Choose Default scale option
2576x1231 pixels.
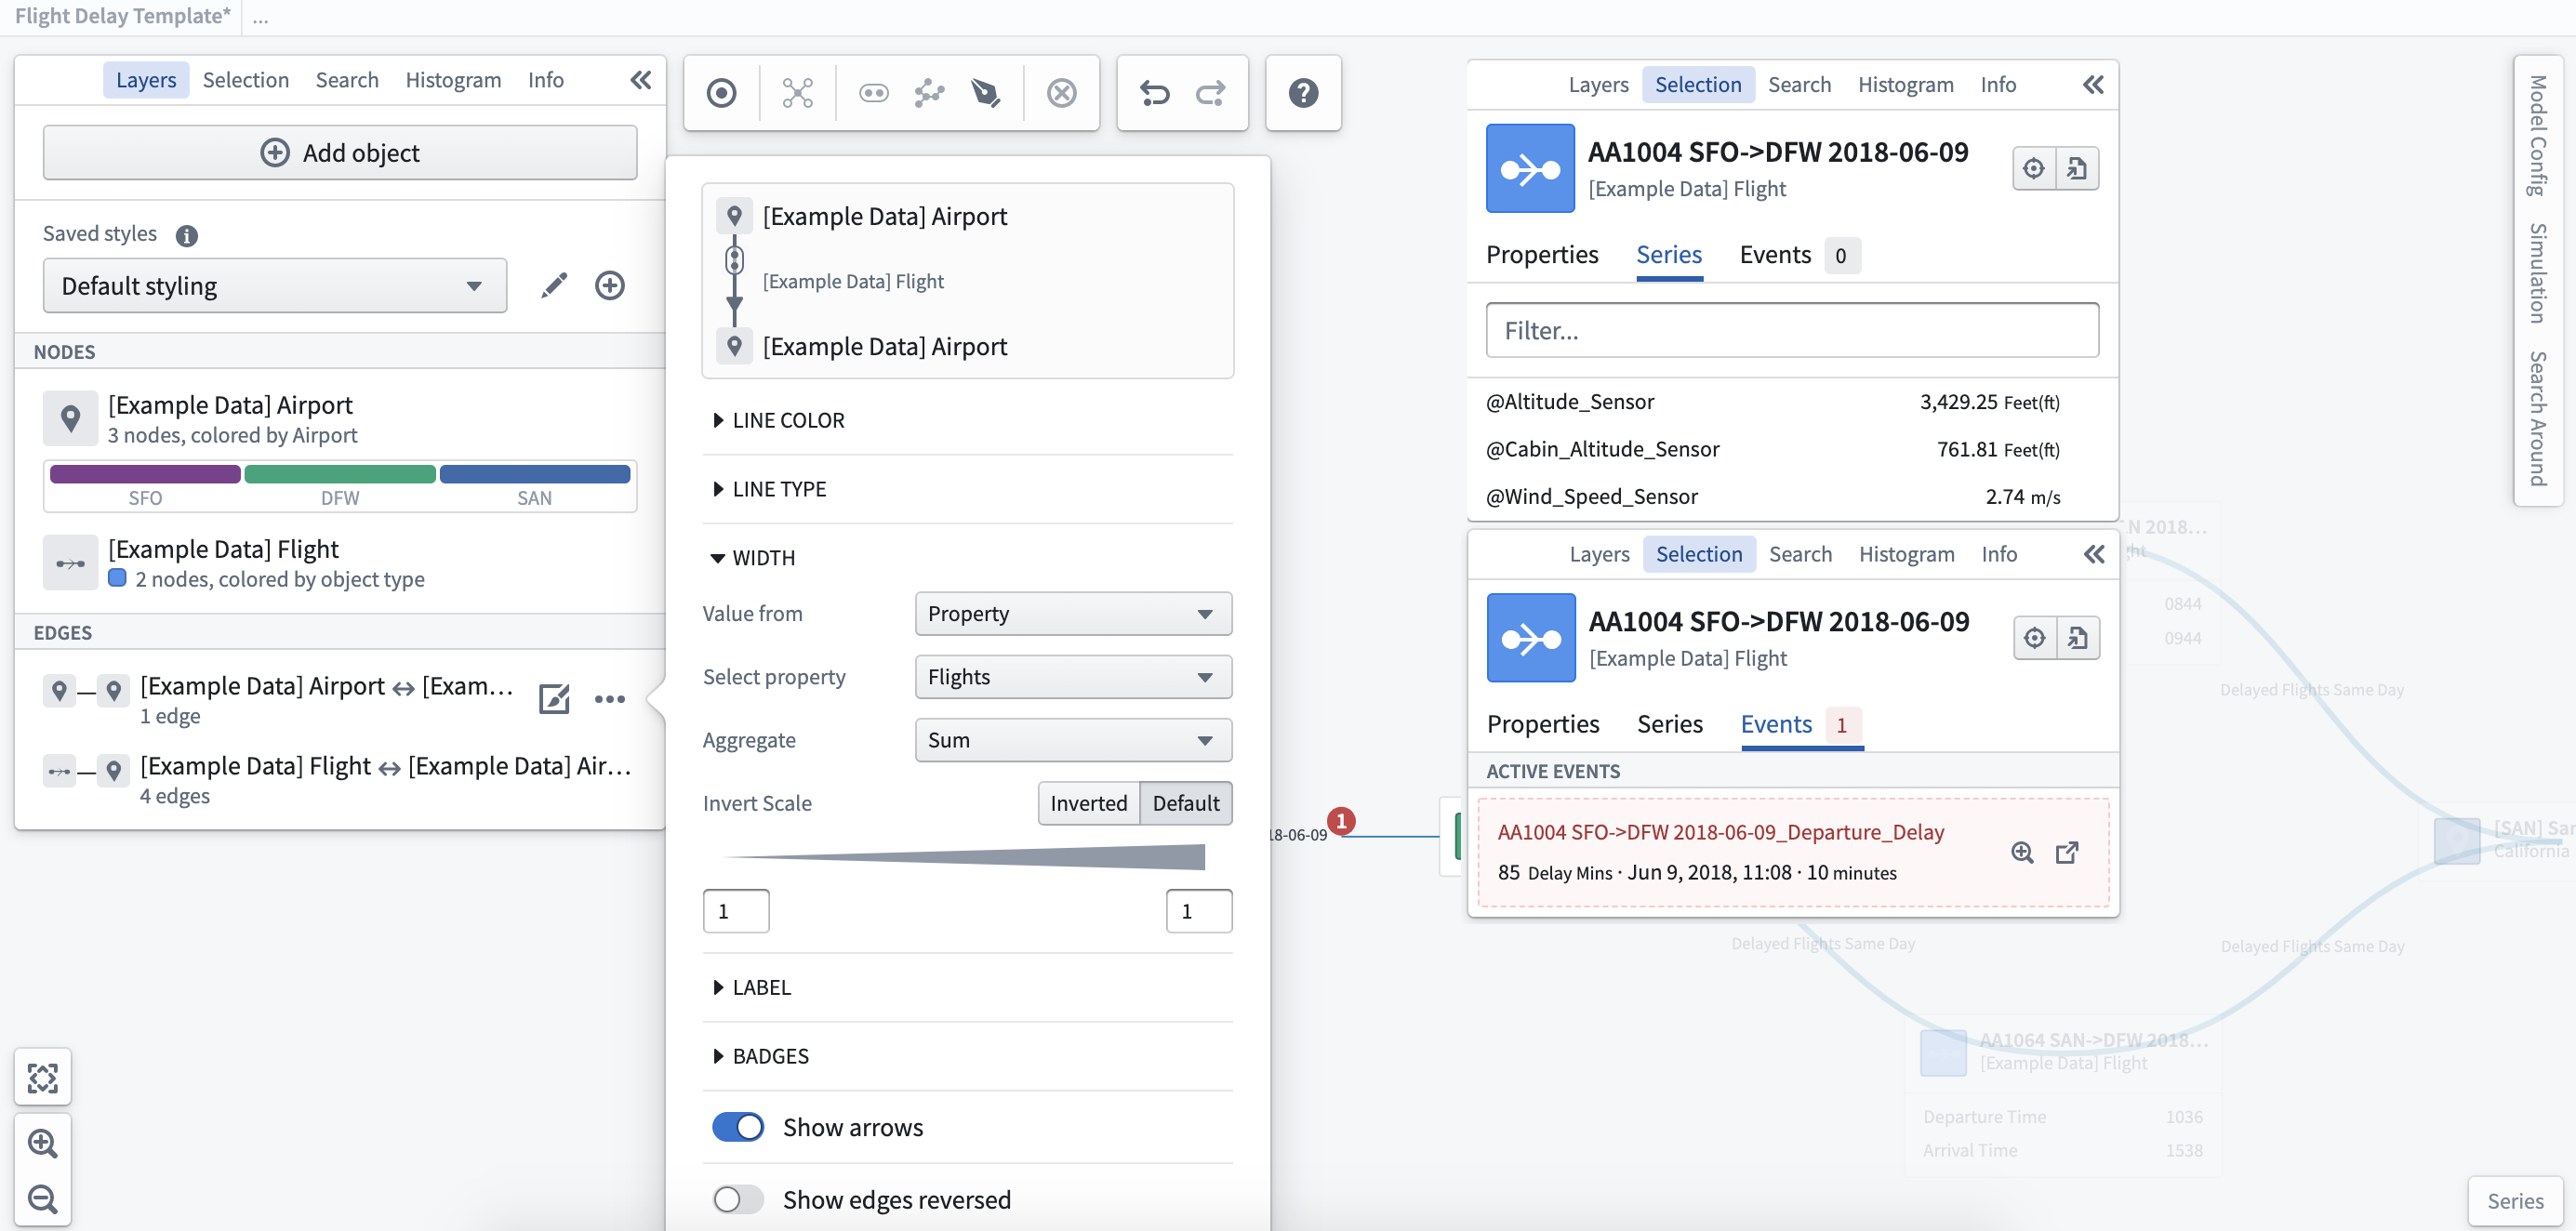[1185, 803]
